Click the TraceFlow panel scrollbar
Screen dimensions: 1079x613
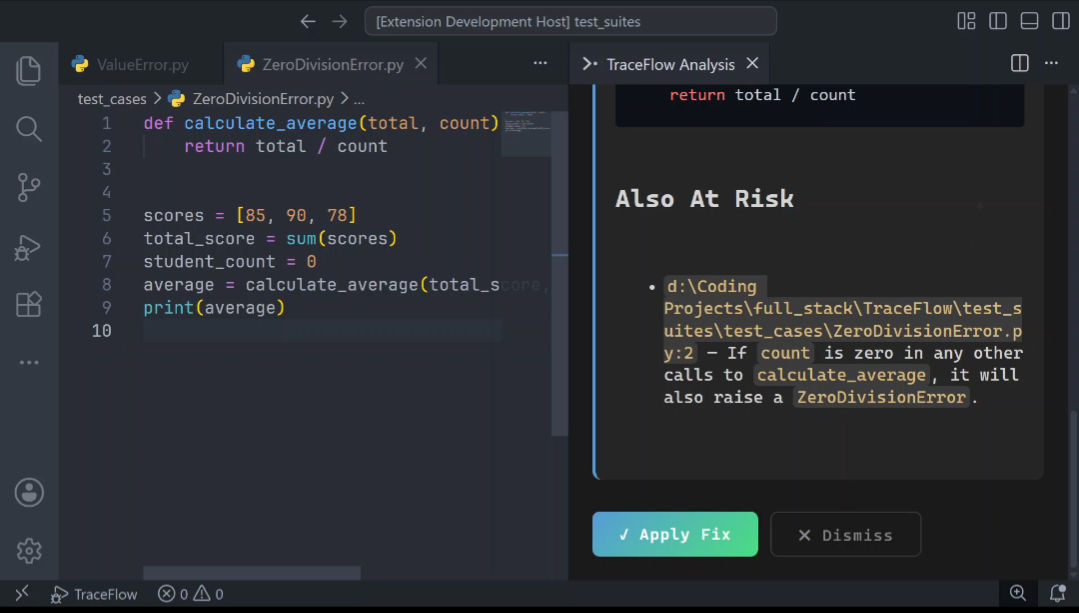click(x=1074, y=488)
